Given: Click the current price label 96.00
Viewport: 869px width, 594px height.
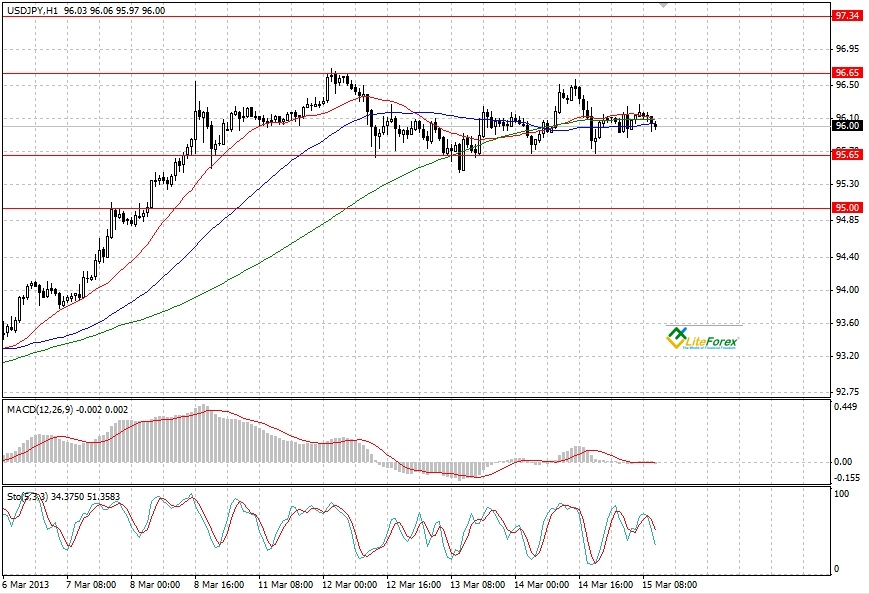Looking at the screenshot, I should pos(847,126).
